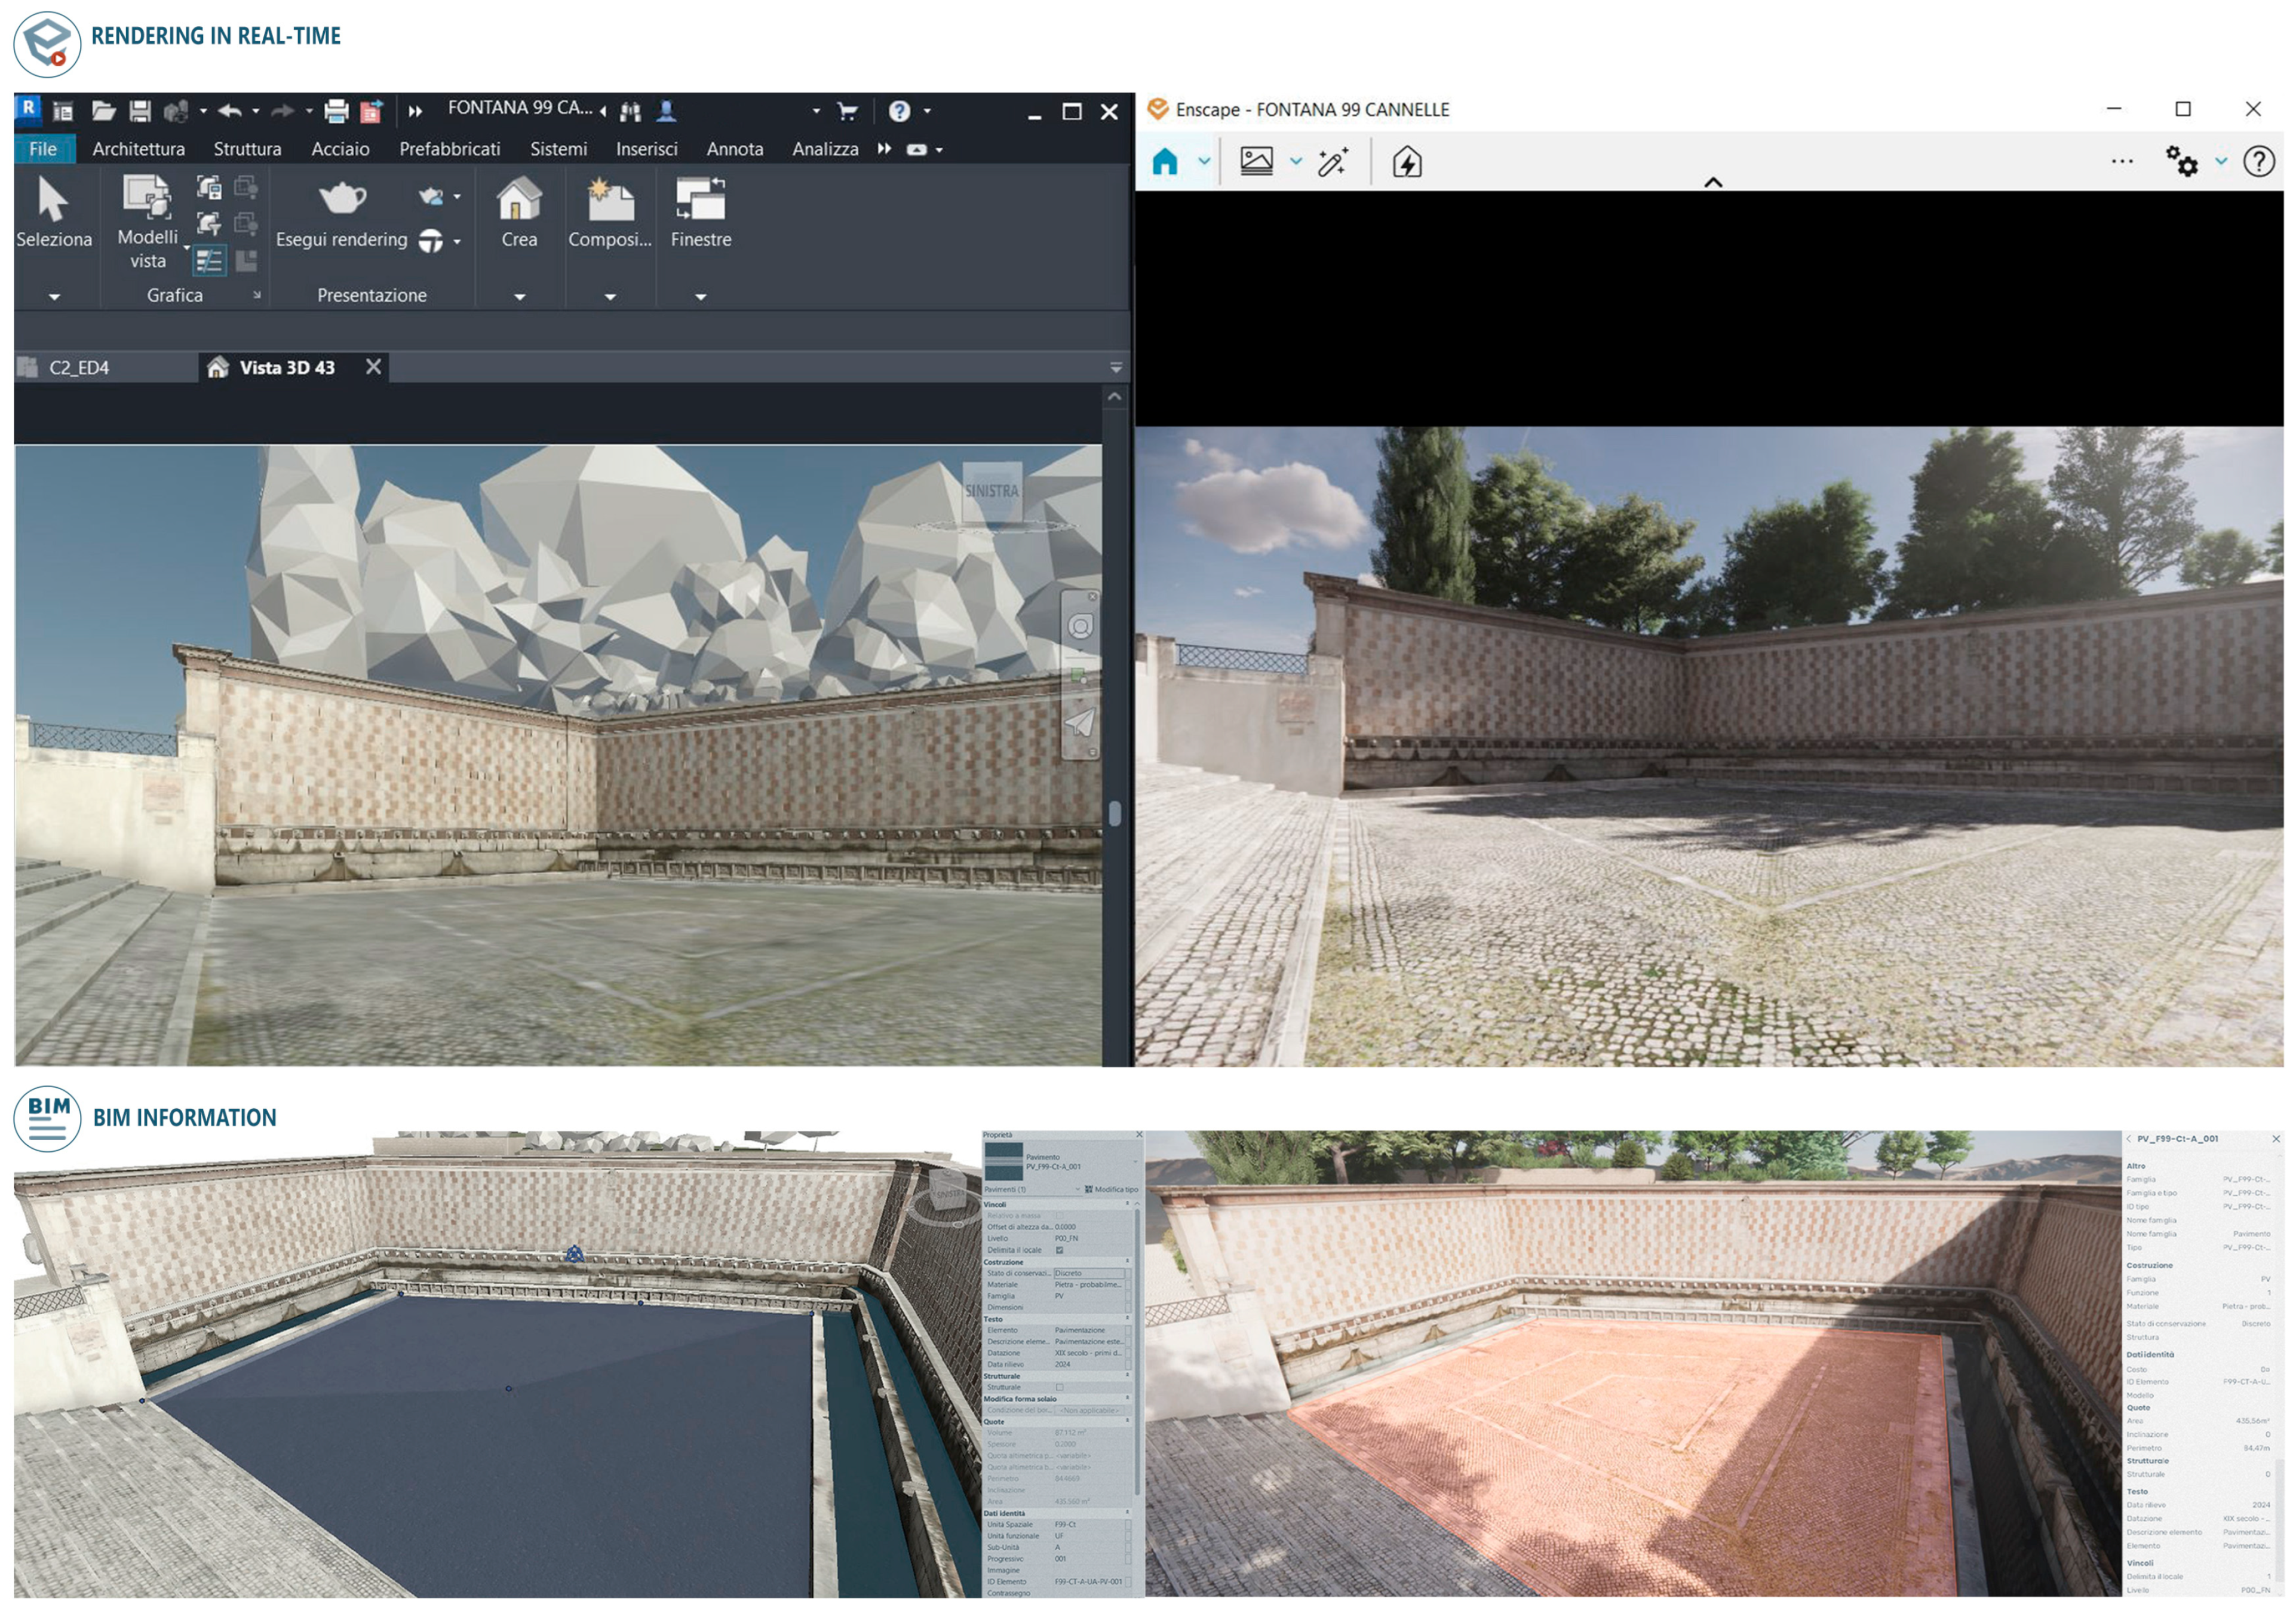2296x1607 pixels.
Task: Switch to the C2_ED4 view tab
Action: 79,368
